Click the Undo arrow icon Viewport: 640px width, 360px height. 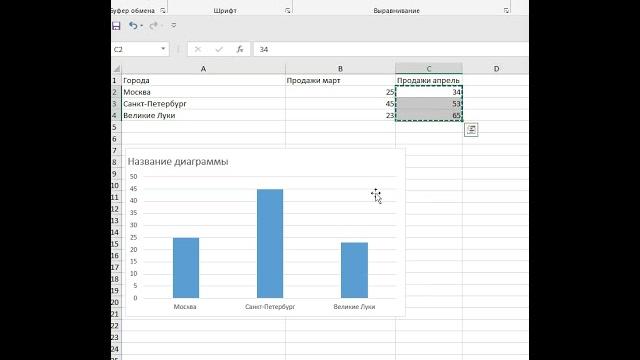133,26
